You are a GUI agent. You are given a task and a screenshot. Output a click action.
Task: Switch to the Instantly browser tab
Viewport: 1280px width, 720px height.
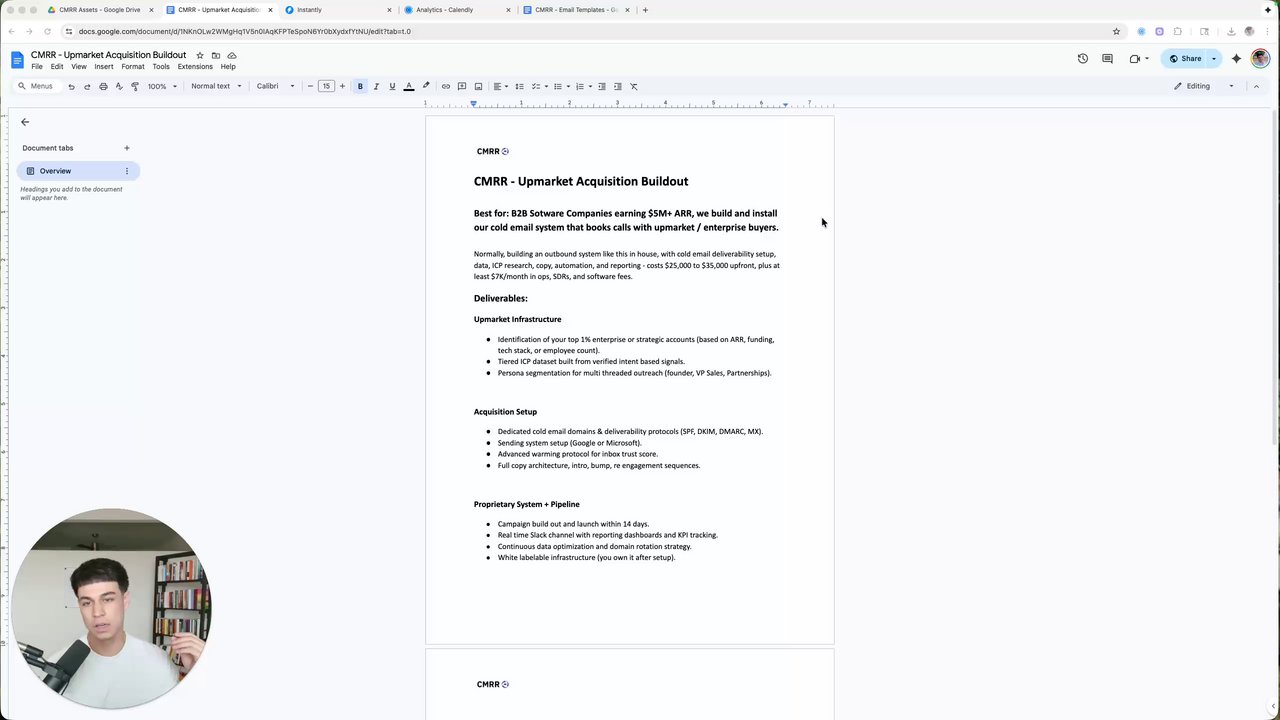[339, 10]
